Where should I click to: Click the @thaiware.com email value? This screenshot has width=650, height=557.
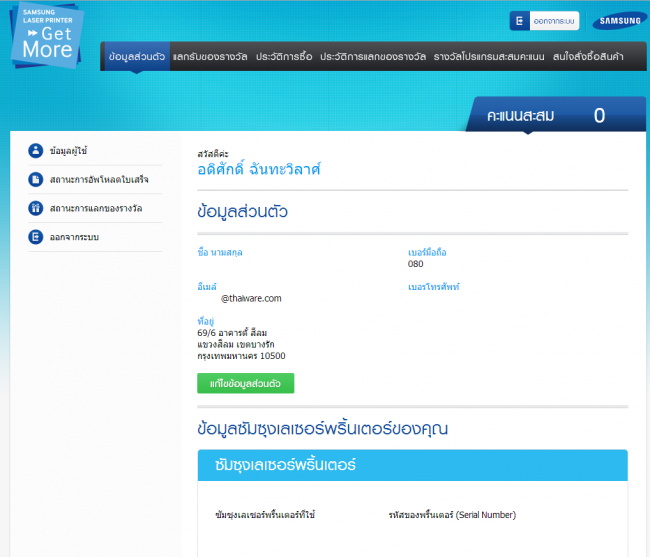(251, 298)
